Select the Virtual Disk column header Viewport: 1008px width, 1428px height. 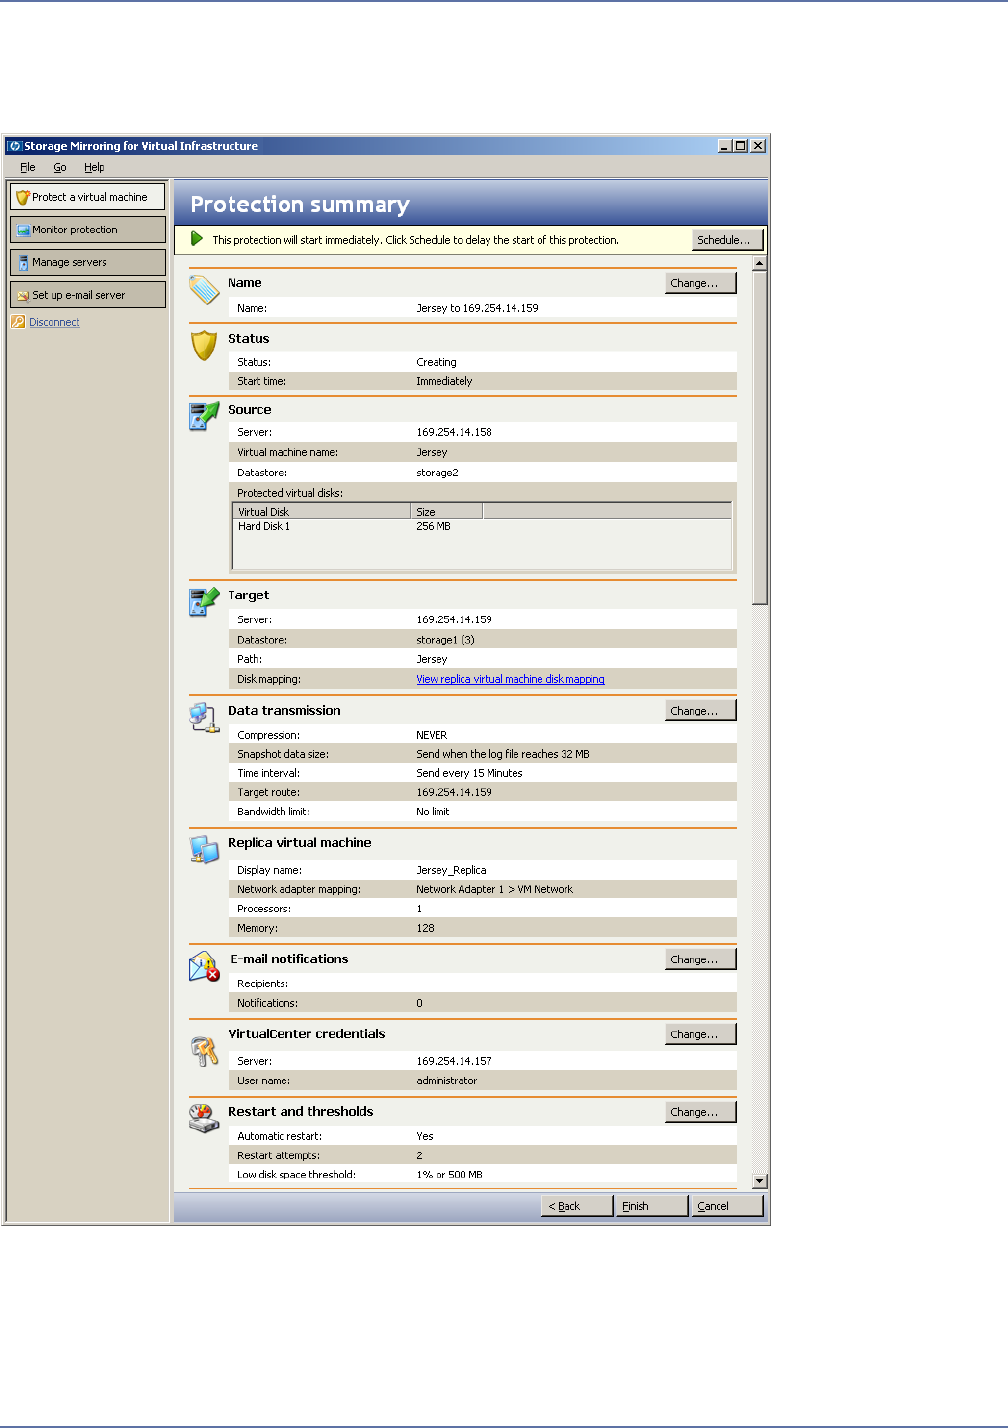point(321,511)
